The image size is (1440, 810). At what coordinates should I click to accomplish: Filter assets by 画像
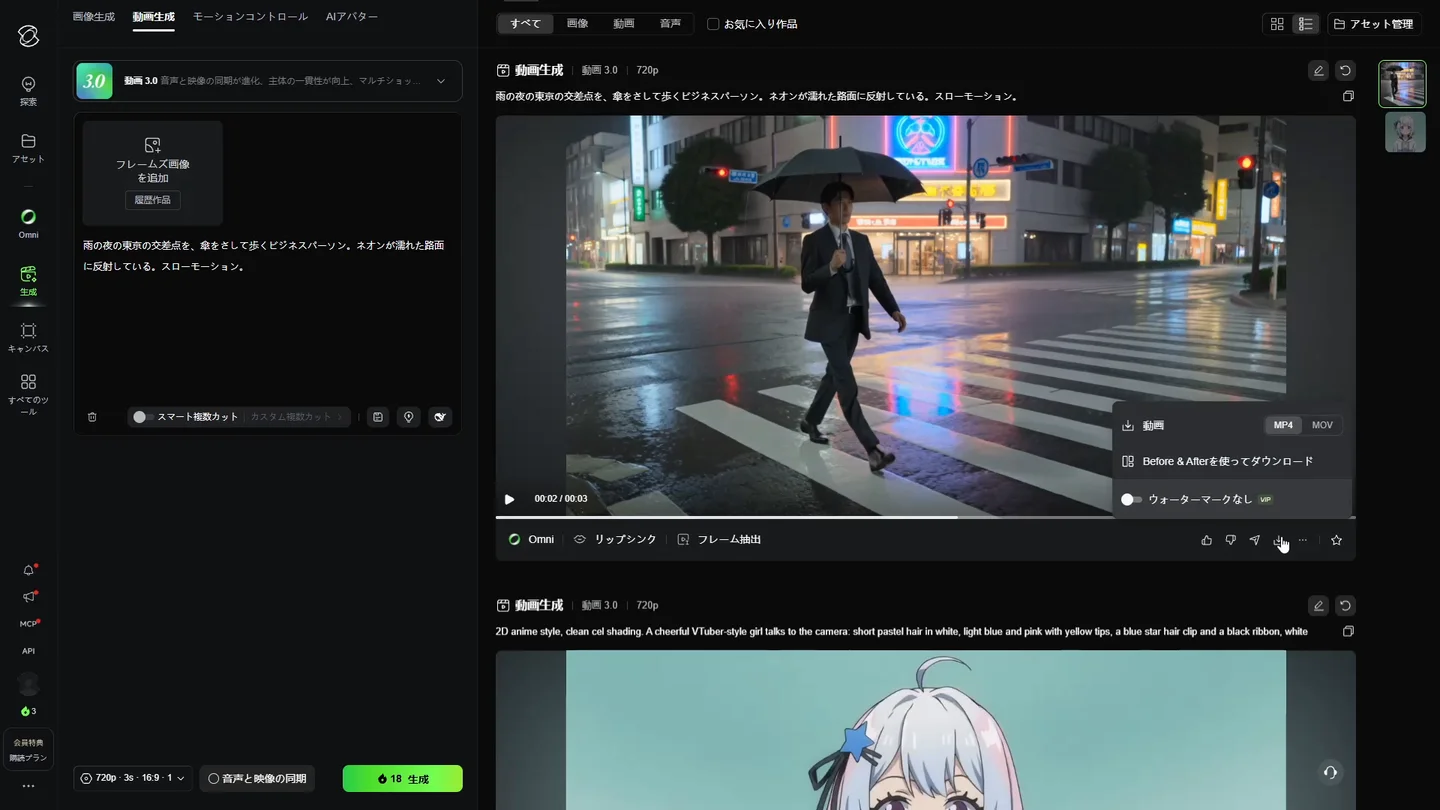[577, 24]
